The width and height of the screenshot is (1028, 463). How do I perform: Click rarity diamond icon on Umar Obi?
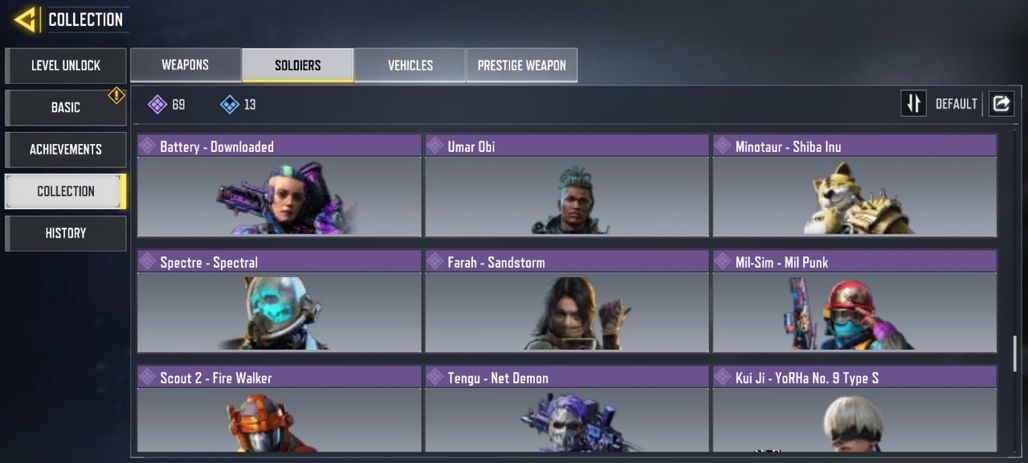click(435, 146)
